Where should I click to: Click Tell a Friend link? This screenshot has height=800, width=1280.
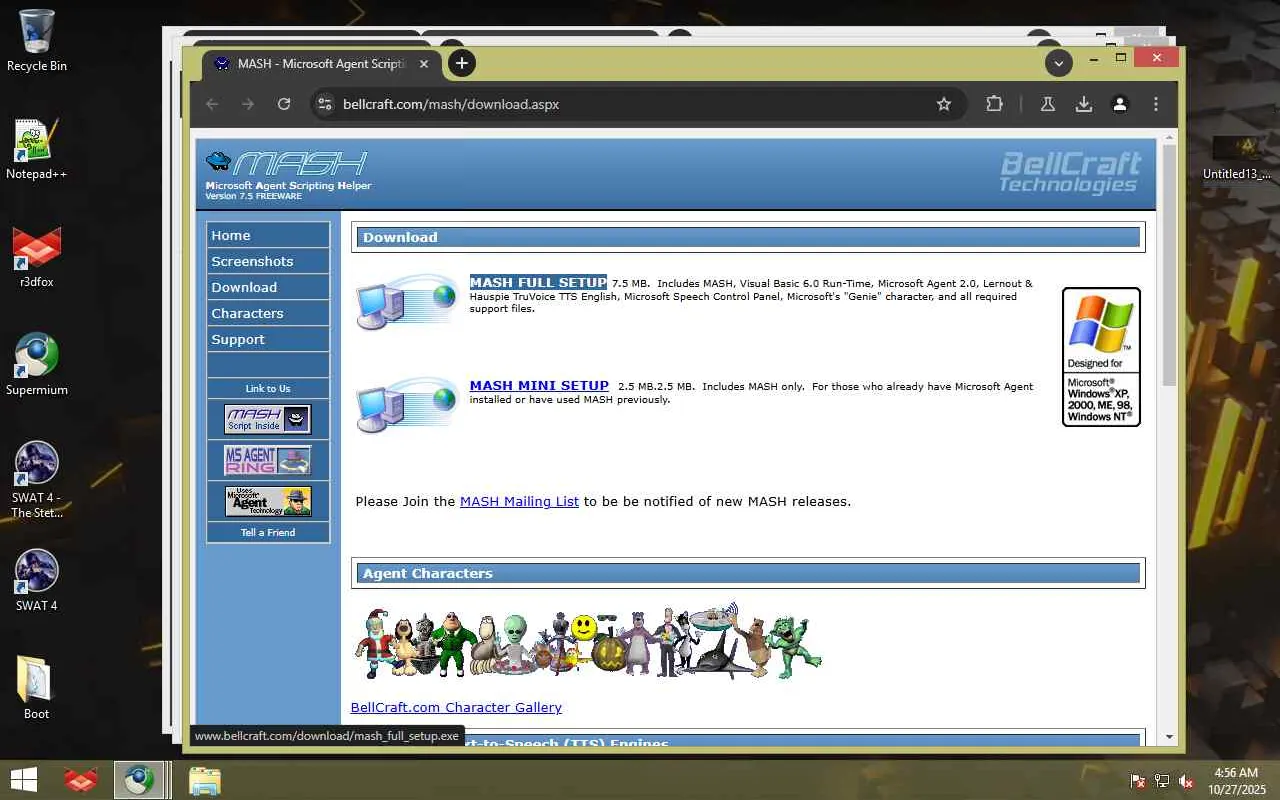(268, 532)
